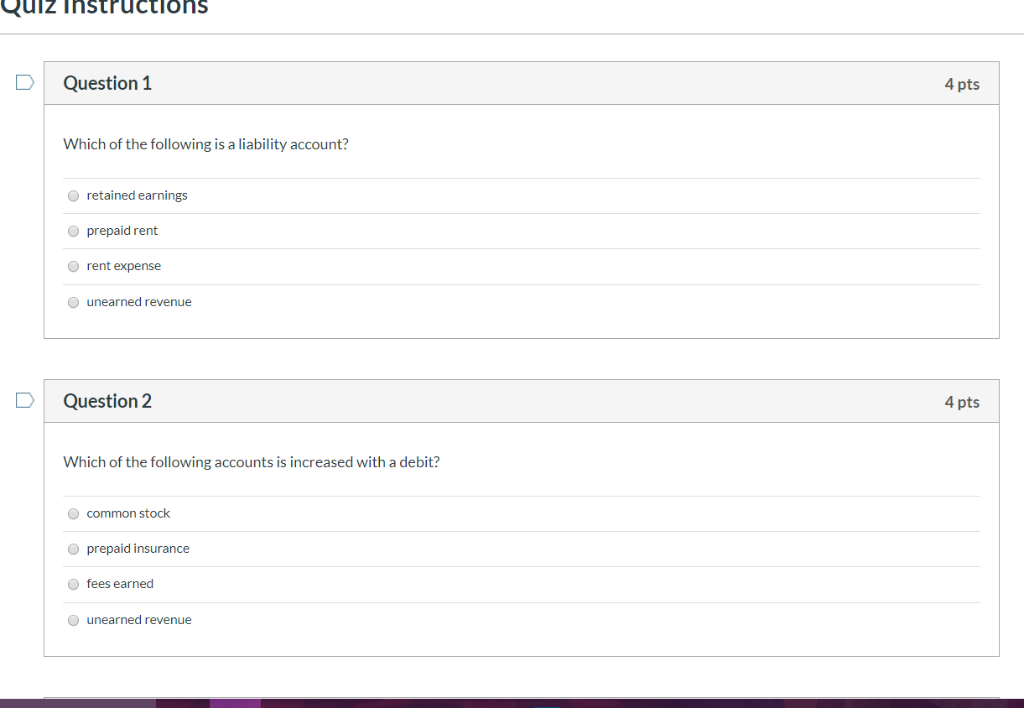The width and height of the screenshot is (1024, 708).
Task: Pick the fees earned radio button
Action: click(73, 585)
